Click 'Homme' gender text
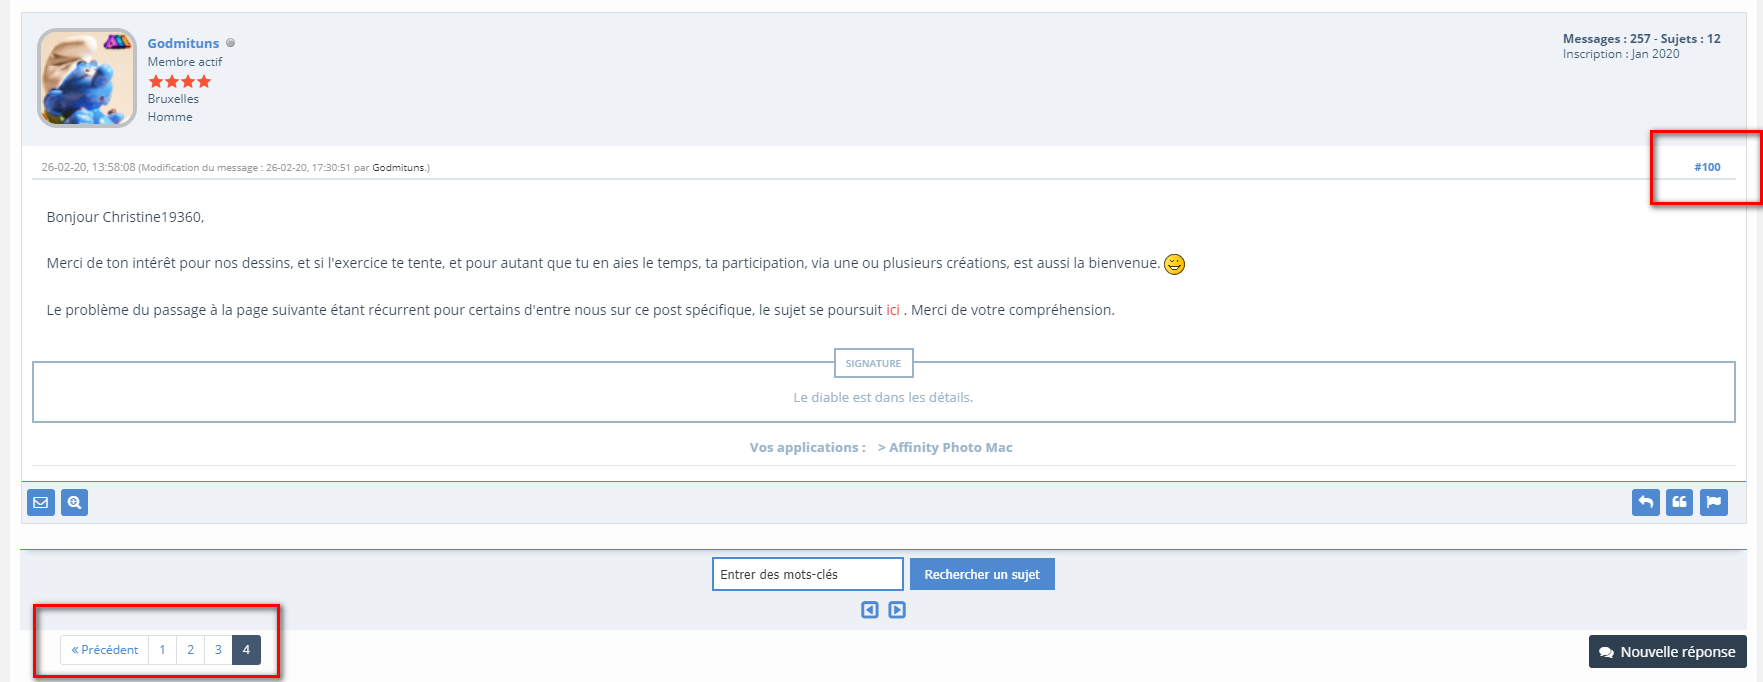The image size is (1763, 682). coord(170,117)
